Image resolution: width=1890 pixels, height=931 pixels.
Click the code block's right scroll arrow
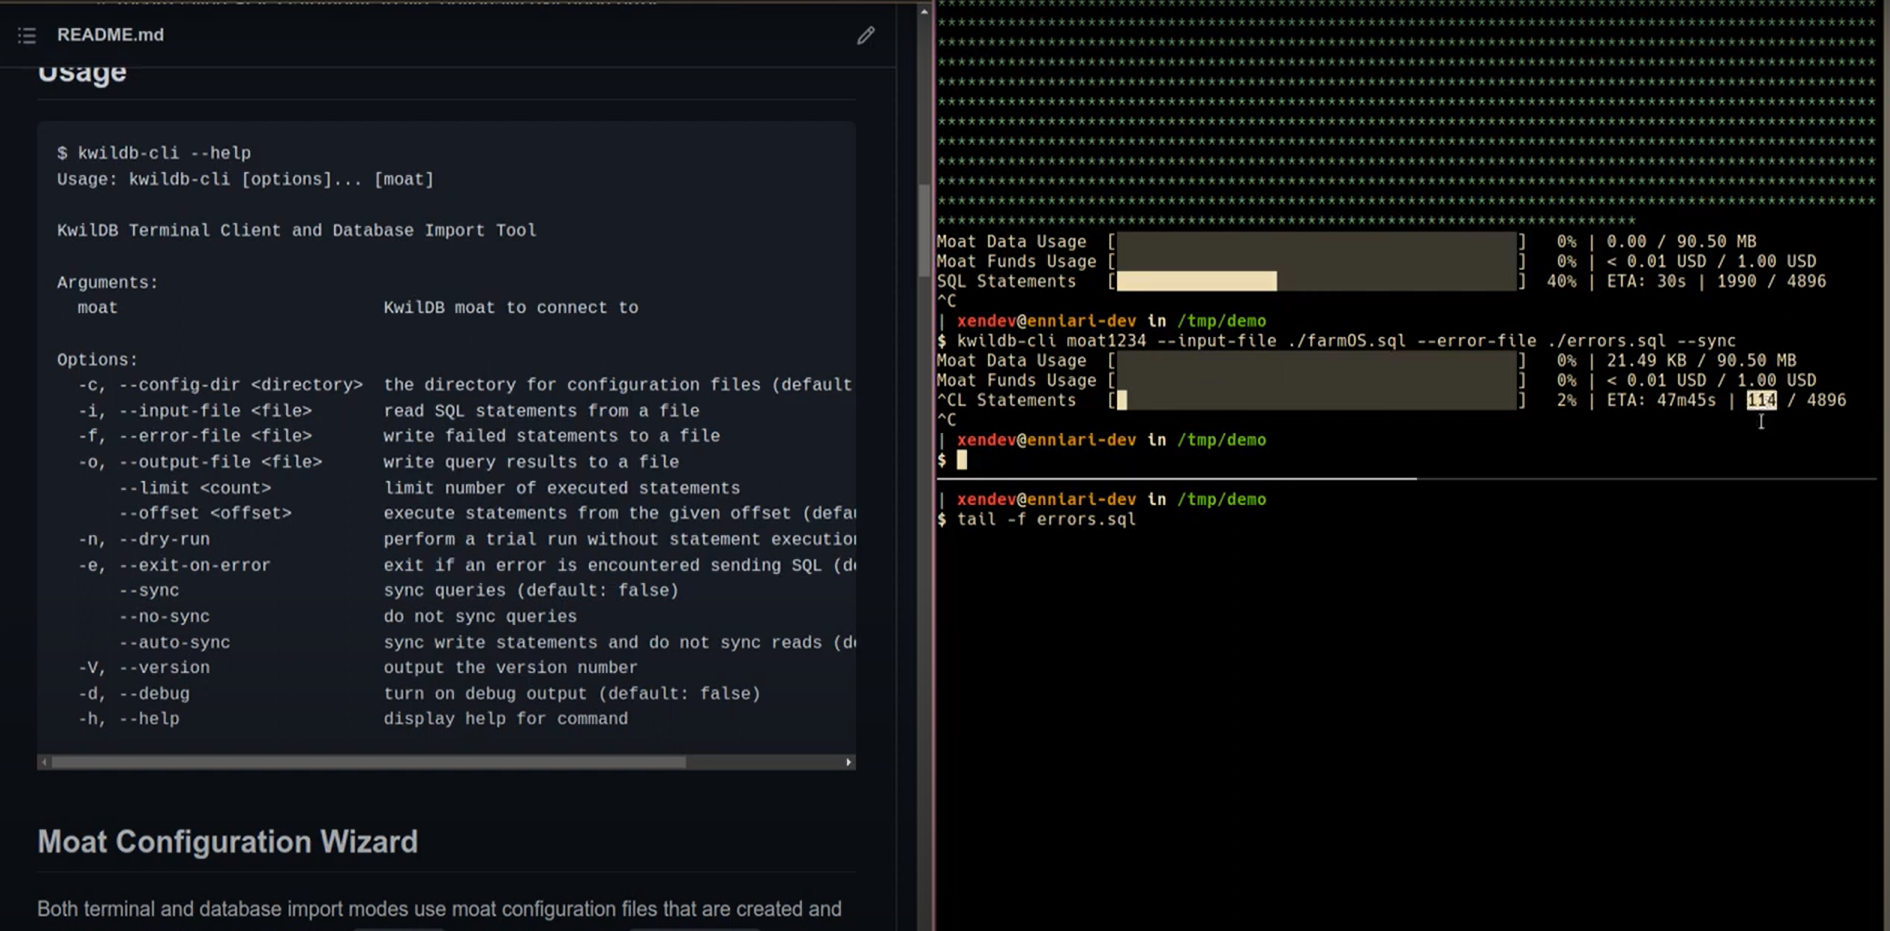tap(849, 762)
